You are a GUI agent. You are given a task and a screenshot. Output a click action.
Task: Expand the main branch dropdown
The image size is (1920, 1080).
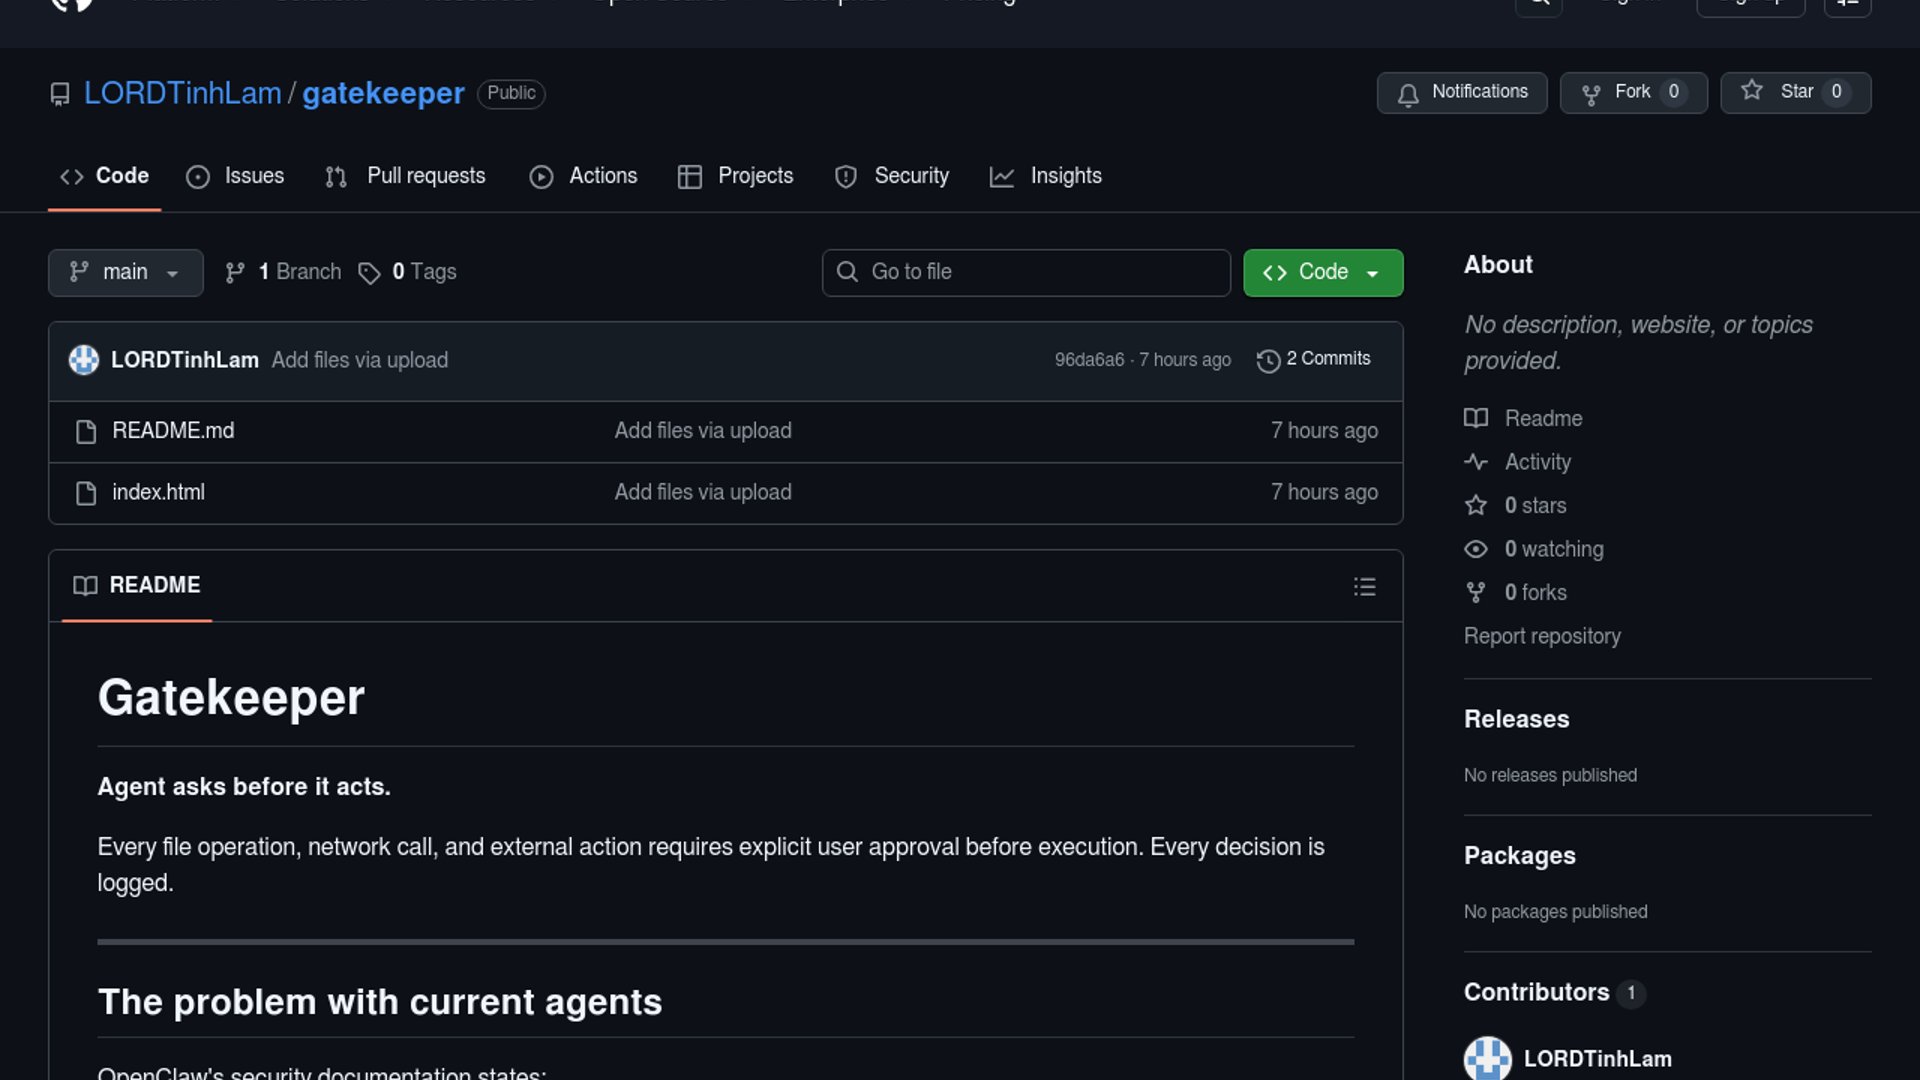(125, 272)
